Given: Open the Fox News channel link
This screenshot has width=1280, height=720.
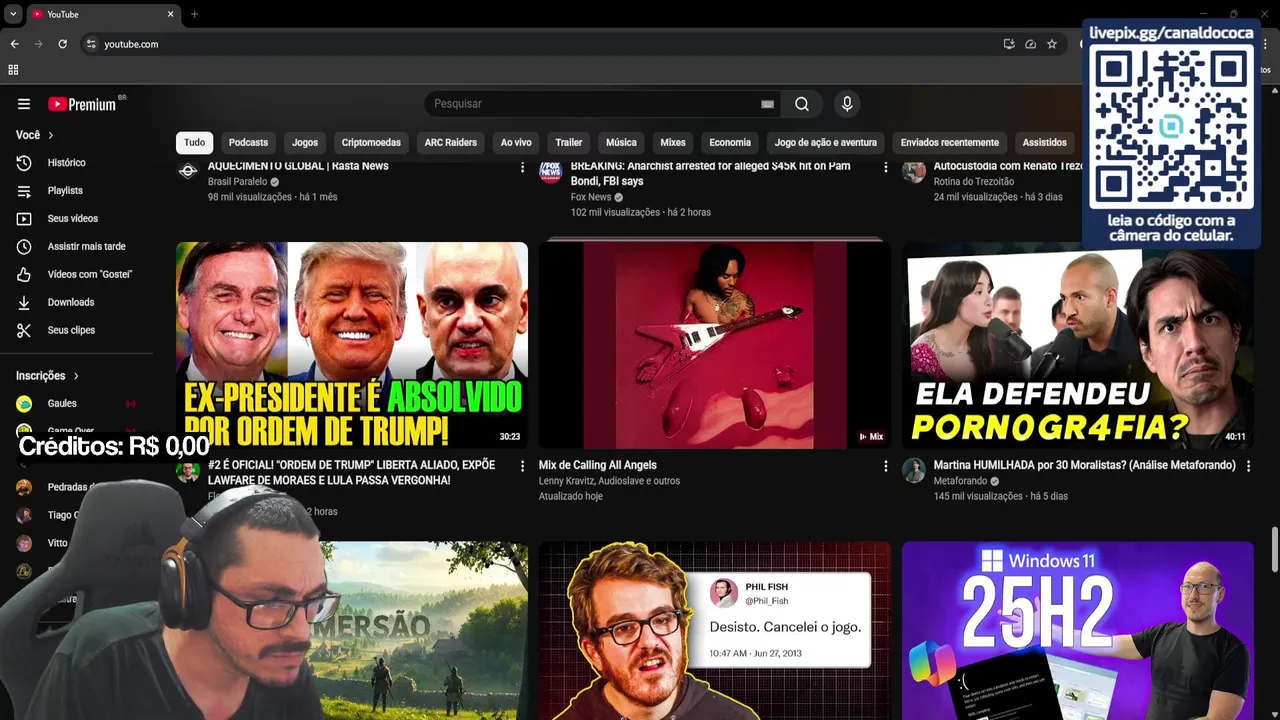Looking at the screenshot, I should coord(591,197).
